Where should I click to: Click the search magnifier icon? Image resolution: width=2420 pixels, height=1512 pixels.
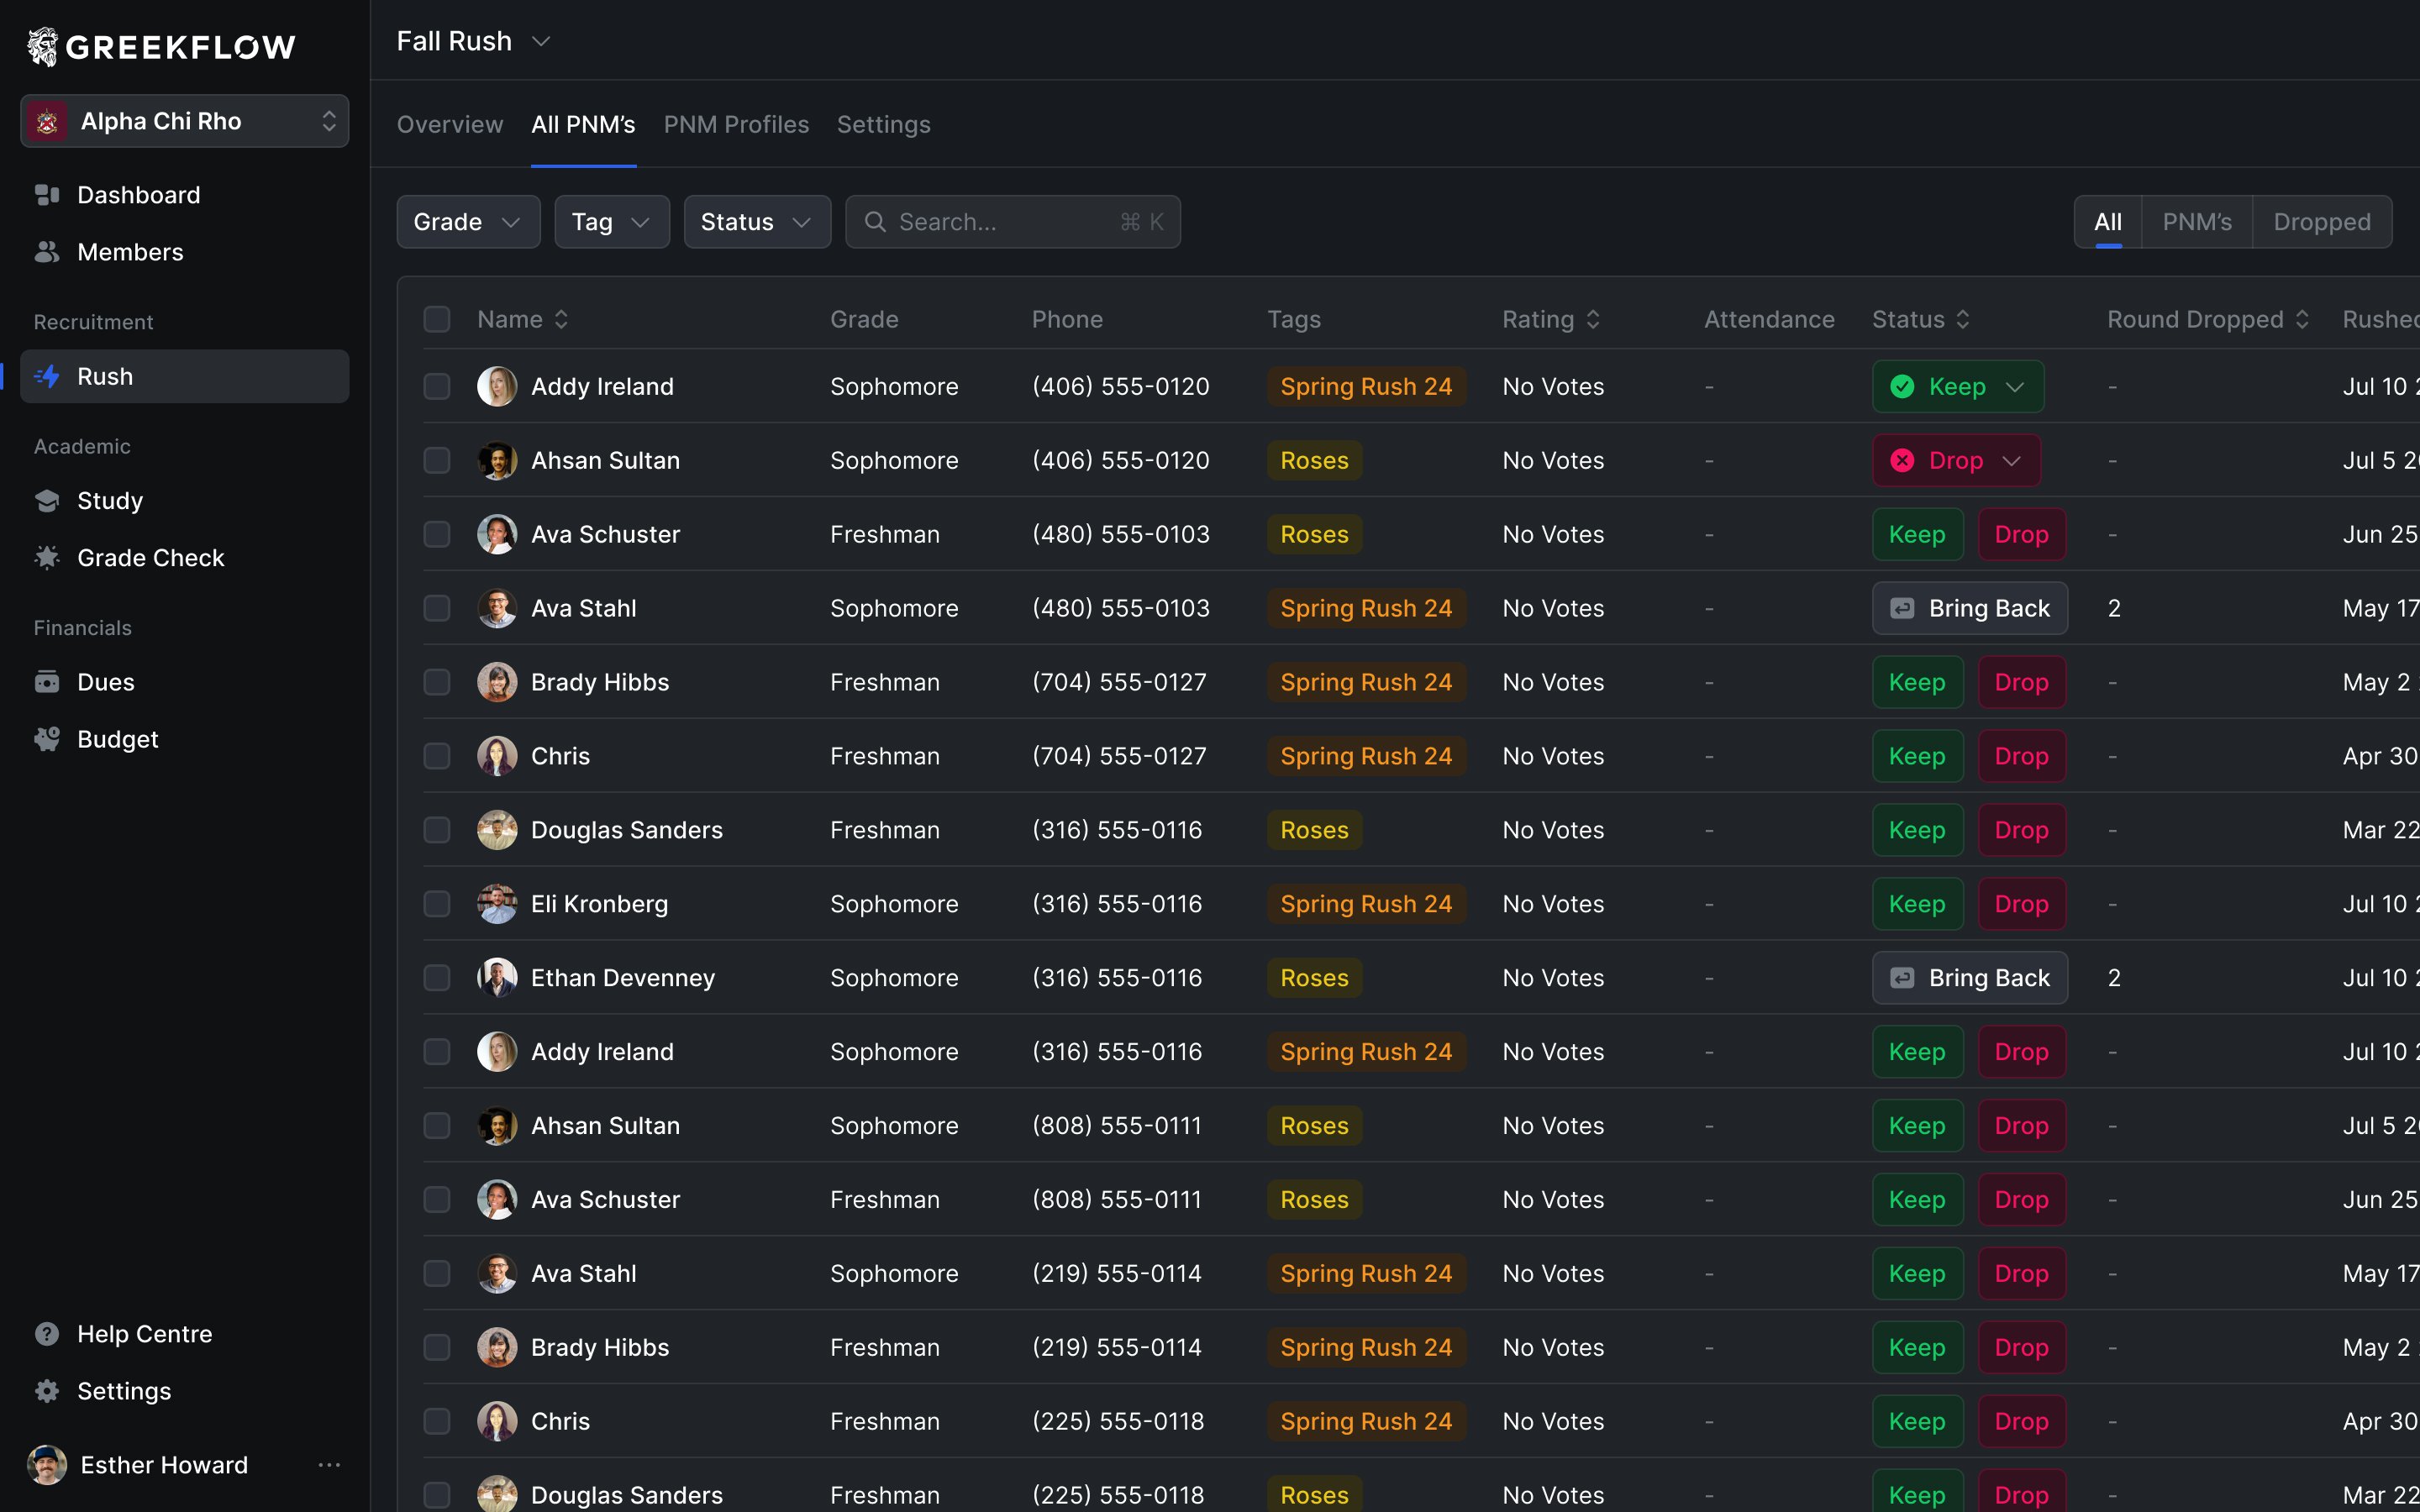[875, 222]
